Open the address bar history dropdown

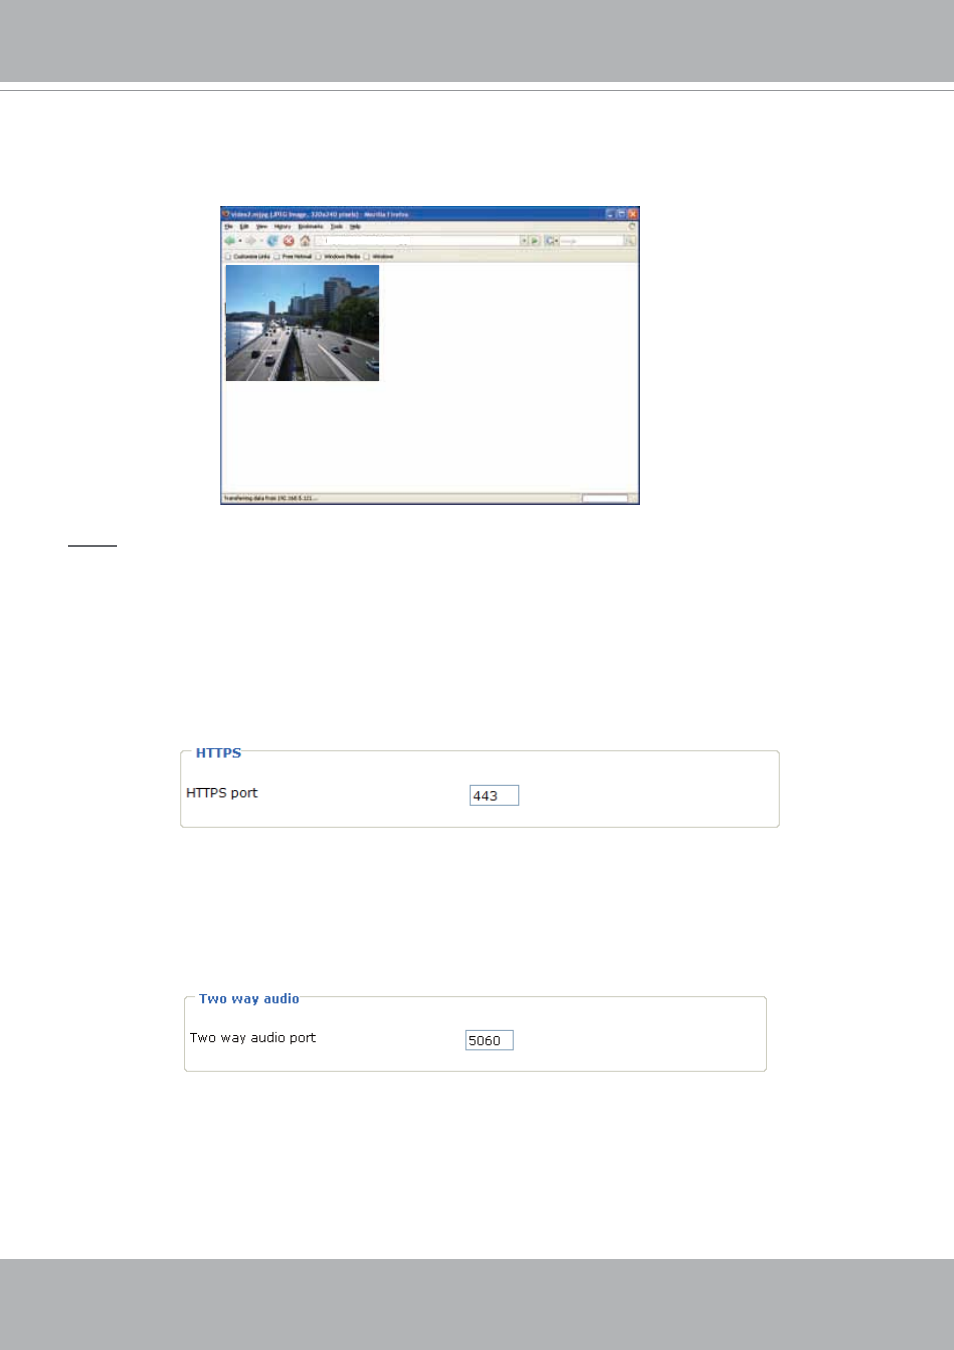[x=524, y=240]
